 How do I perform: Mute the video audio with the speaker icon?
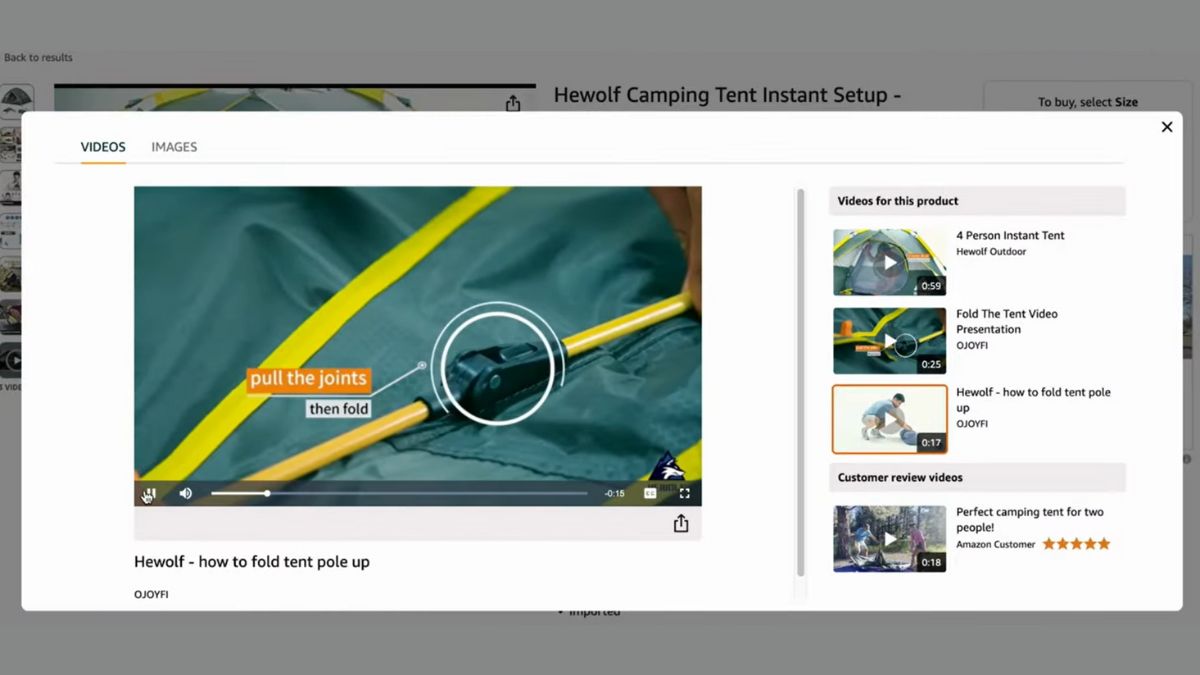[186, 492]
